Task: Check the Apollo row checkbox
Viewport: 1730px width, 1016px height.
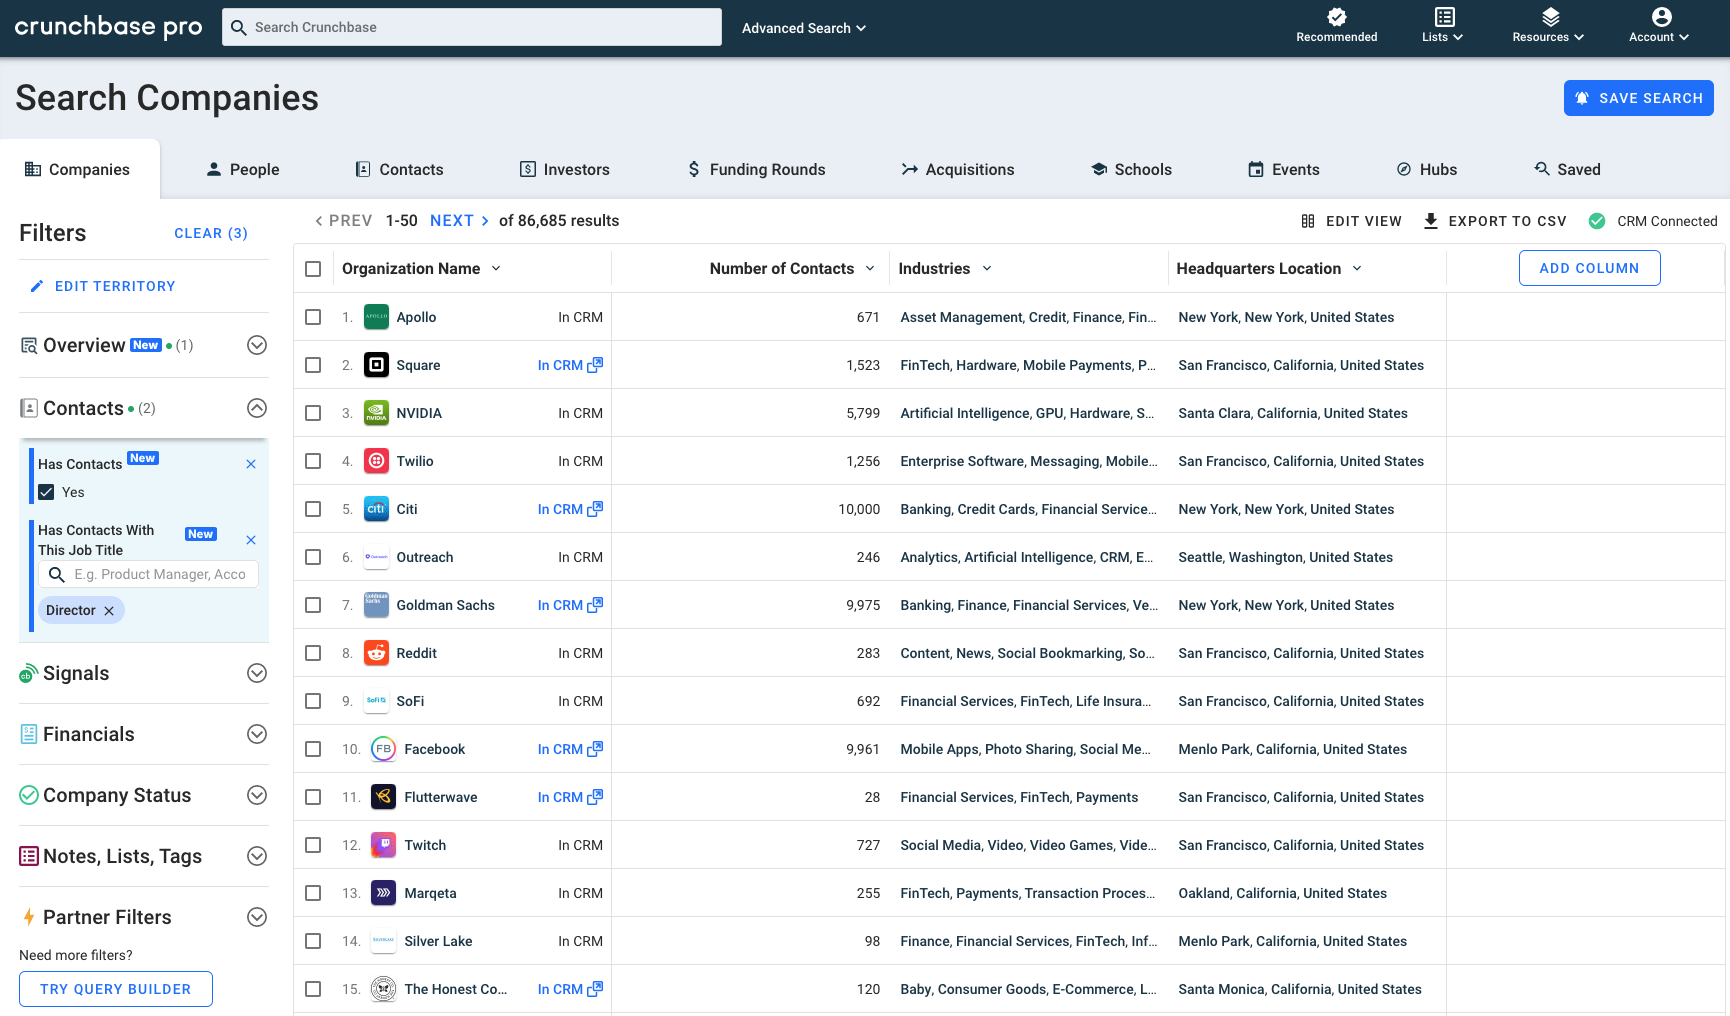Action: tap(313, 317)
